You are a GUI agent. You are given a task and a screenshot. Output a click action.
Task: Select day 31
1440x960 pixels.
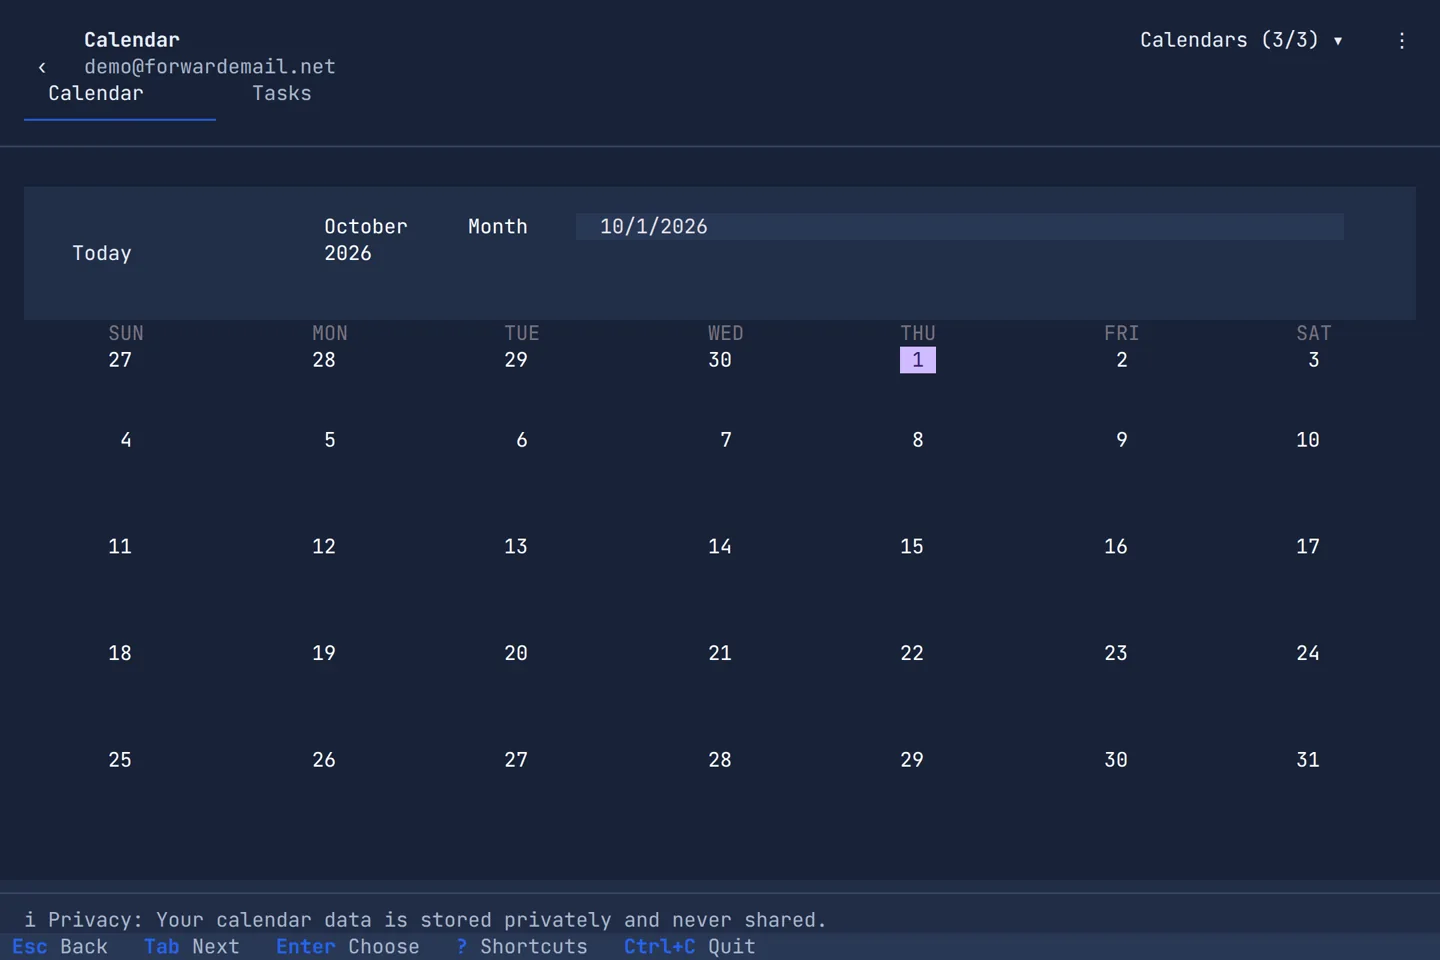point(1308,760)
